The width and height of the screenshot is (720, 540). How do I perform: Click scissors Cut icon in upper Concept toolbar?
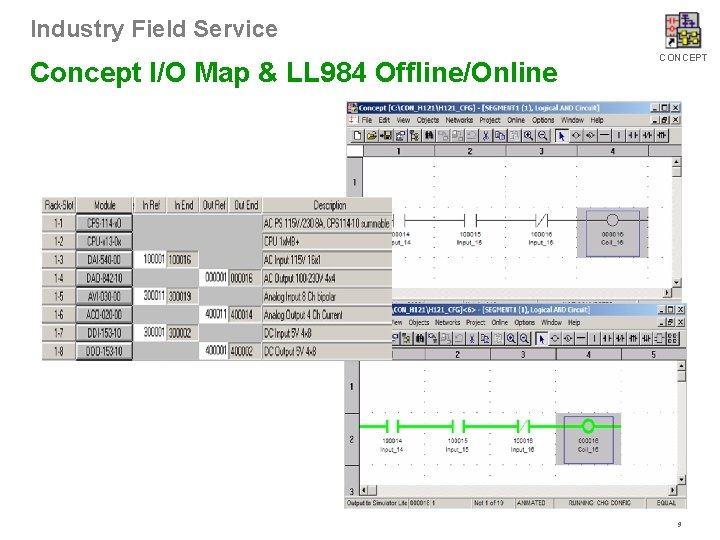point(485,135)
